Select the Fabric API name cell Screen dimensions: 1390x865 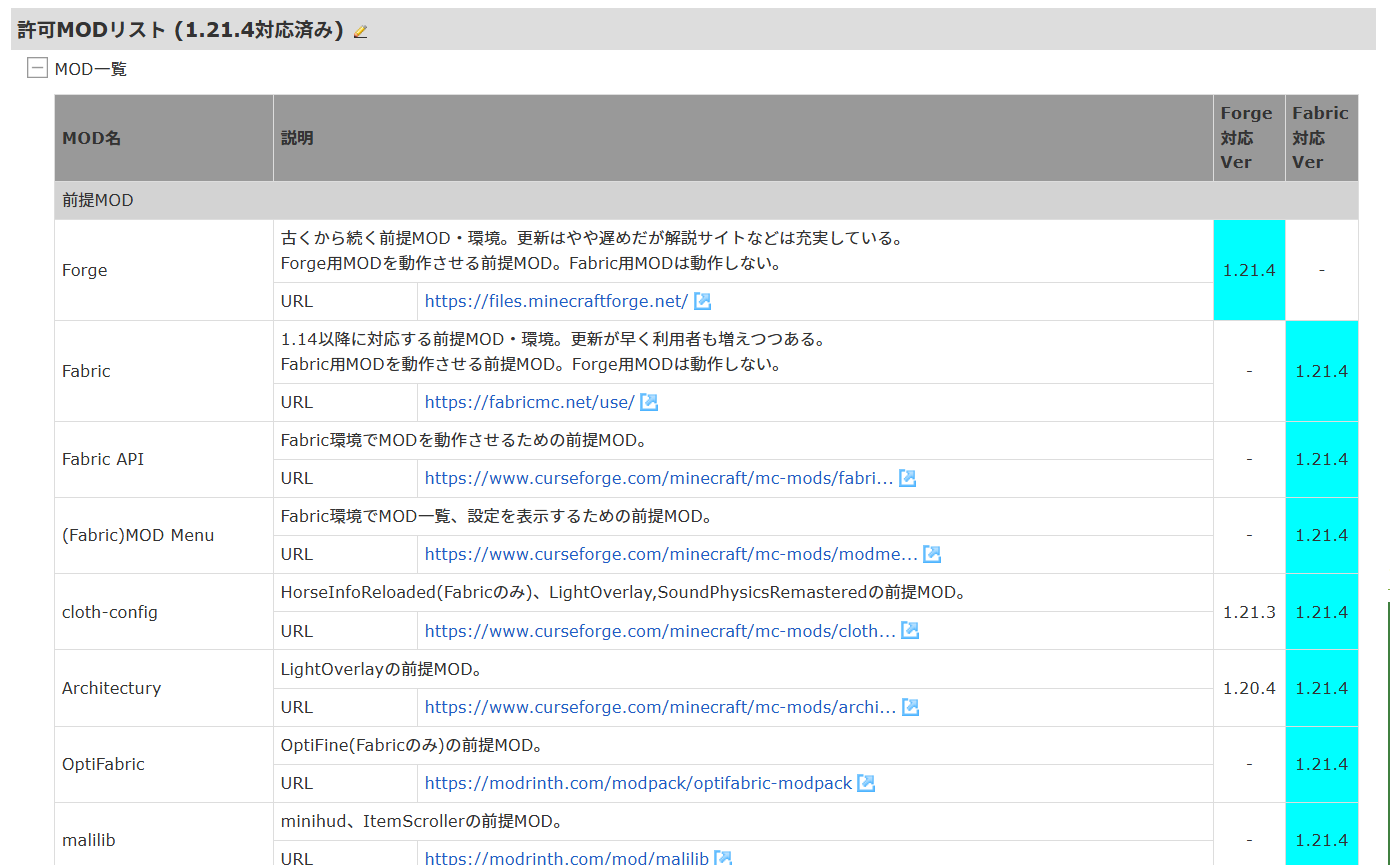coord(164,459)
